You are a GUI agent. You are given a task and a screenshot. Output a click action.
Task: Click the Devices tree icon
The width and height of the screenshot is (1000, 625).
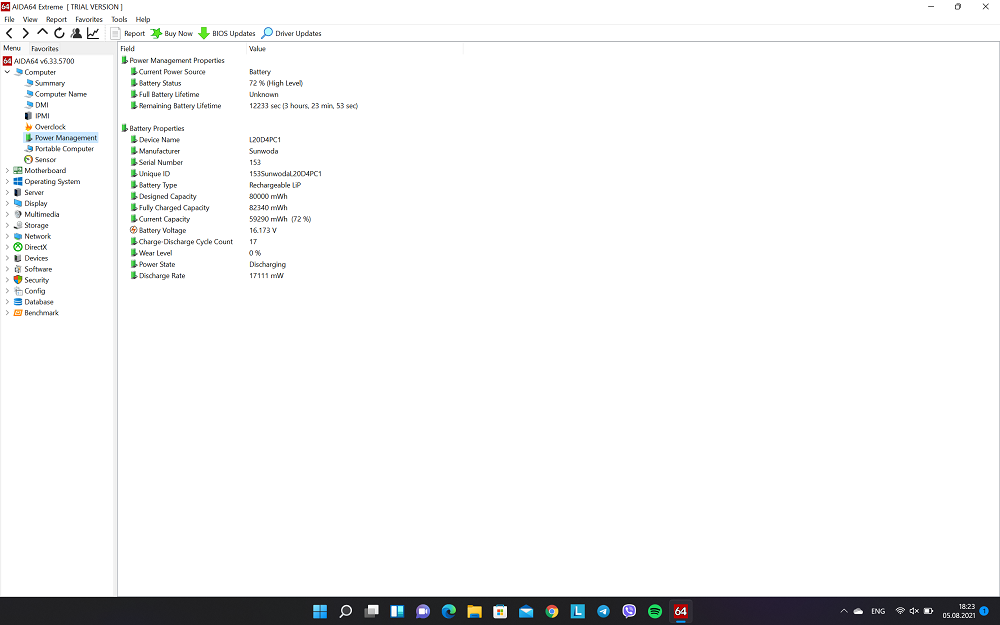coord(18,258)
